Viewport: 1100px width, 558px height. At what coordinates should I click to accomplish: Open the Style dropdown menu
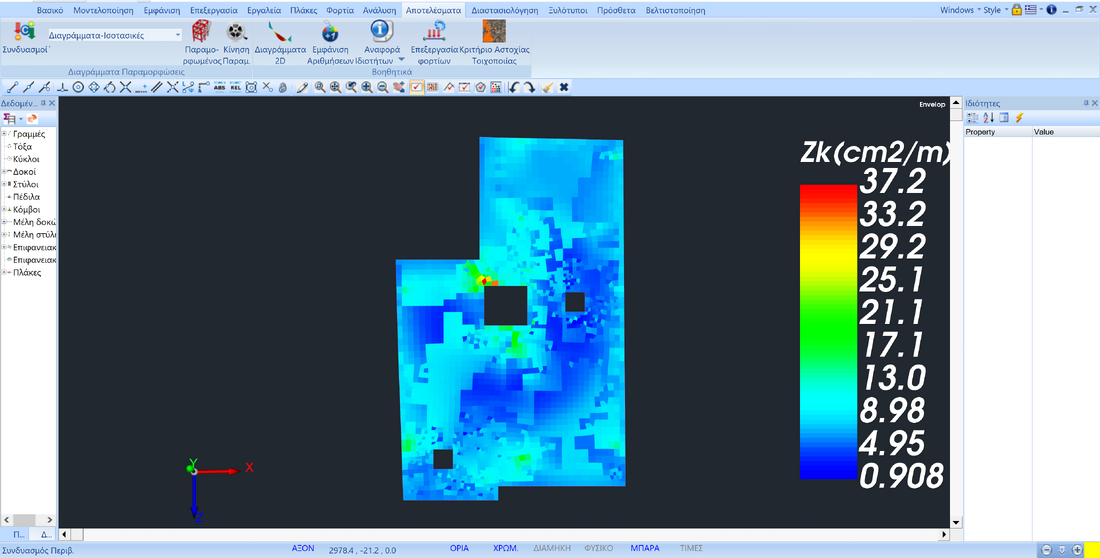click(x=994, y=10)
